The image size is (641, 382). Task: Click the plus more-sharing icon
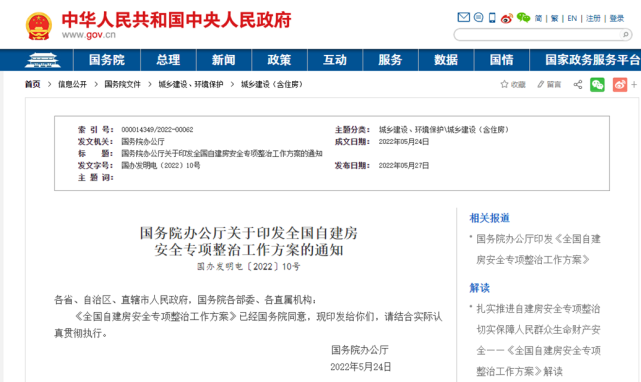pyautogui.click(x=634, y=85)
